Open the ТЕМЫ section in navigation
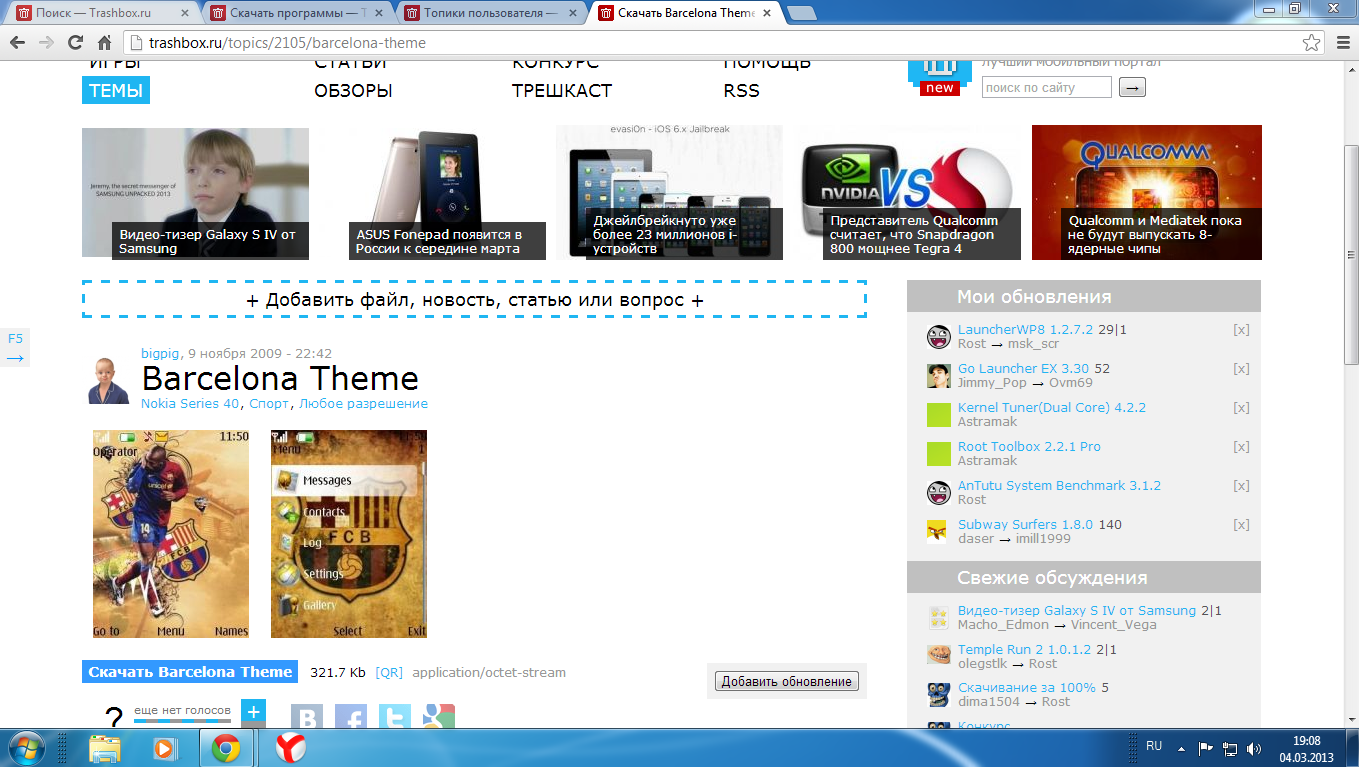Viewport: 1359px width, 767px height. click(x=115, y=90)
